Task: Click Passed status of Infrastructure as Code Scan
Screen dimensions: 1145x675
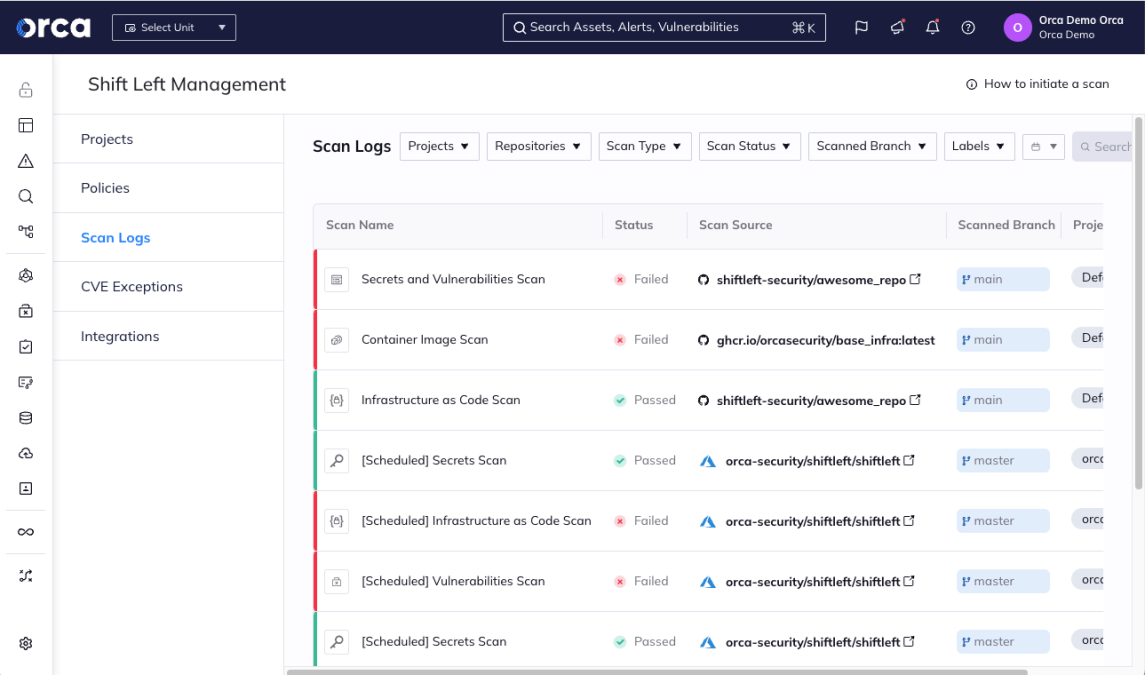Action: [x=645, y=400]
